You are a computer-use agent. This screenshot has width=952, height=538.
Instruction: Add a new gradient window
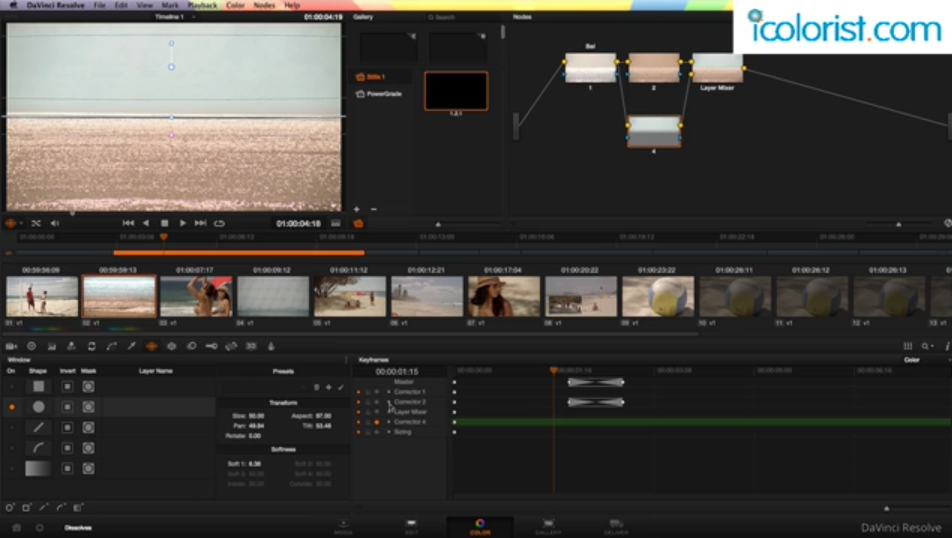[x=78, y=507]
